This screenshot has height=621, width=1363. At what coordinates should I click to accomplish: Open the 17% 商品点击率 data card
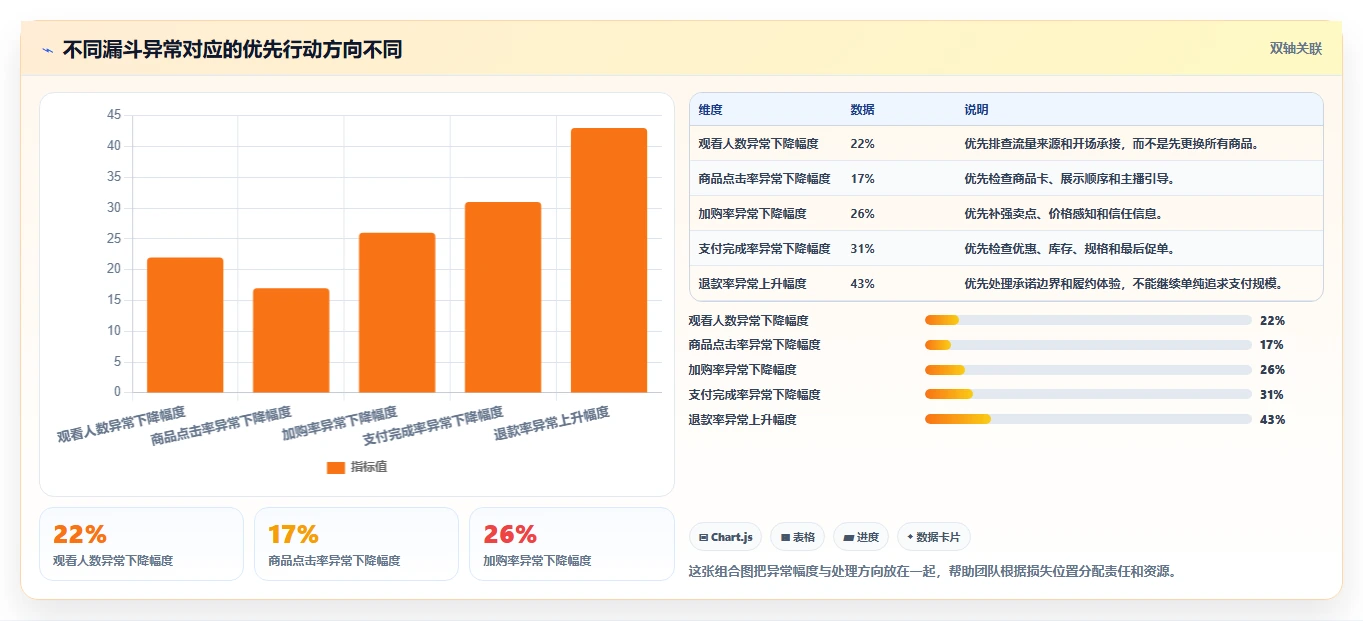(356, 544)
